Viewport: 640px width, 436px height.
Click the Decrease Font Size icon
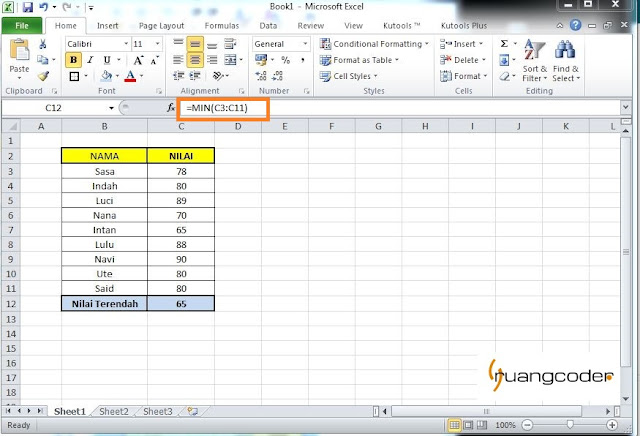154,60
